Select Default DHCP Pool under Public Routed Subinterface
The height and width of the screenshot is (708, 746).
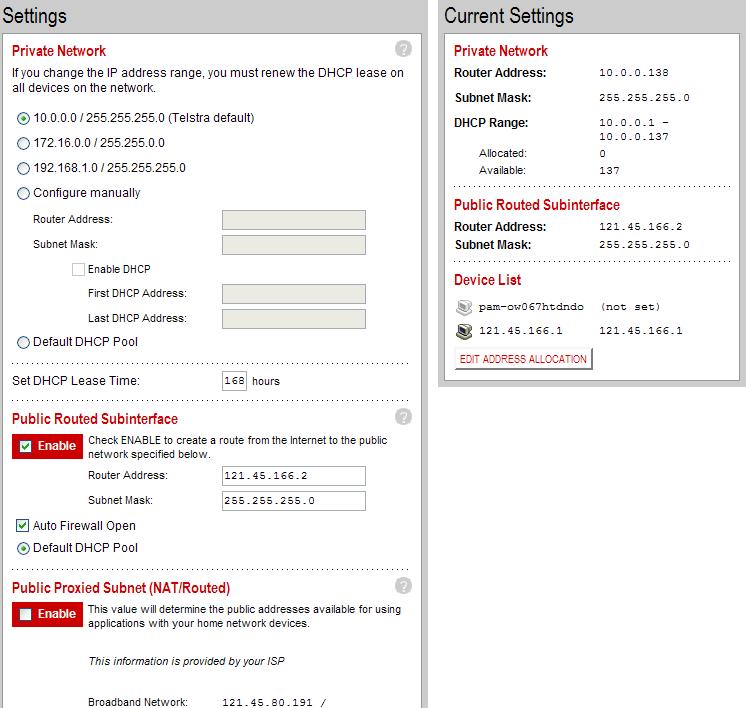(x=23, y=549)
